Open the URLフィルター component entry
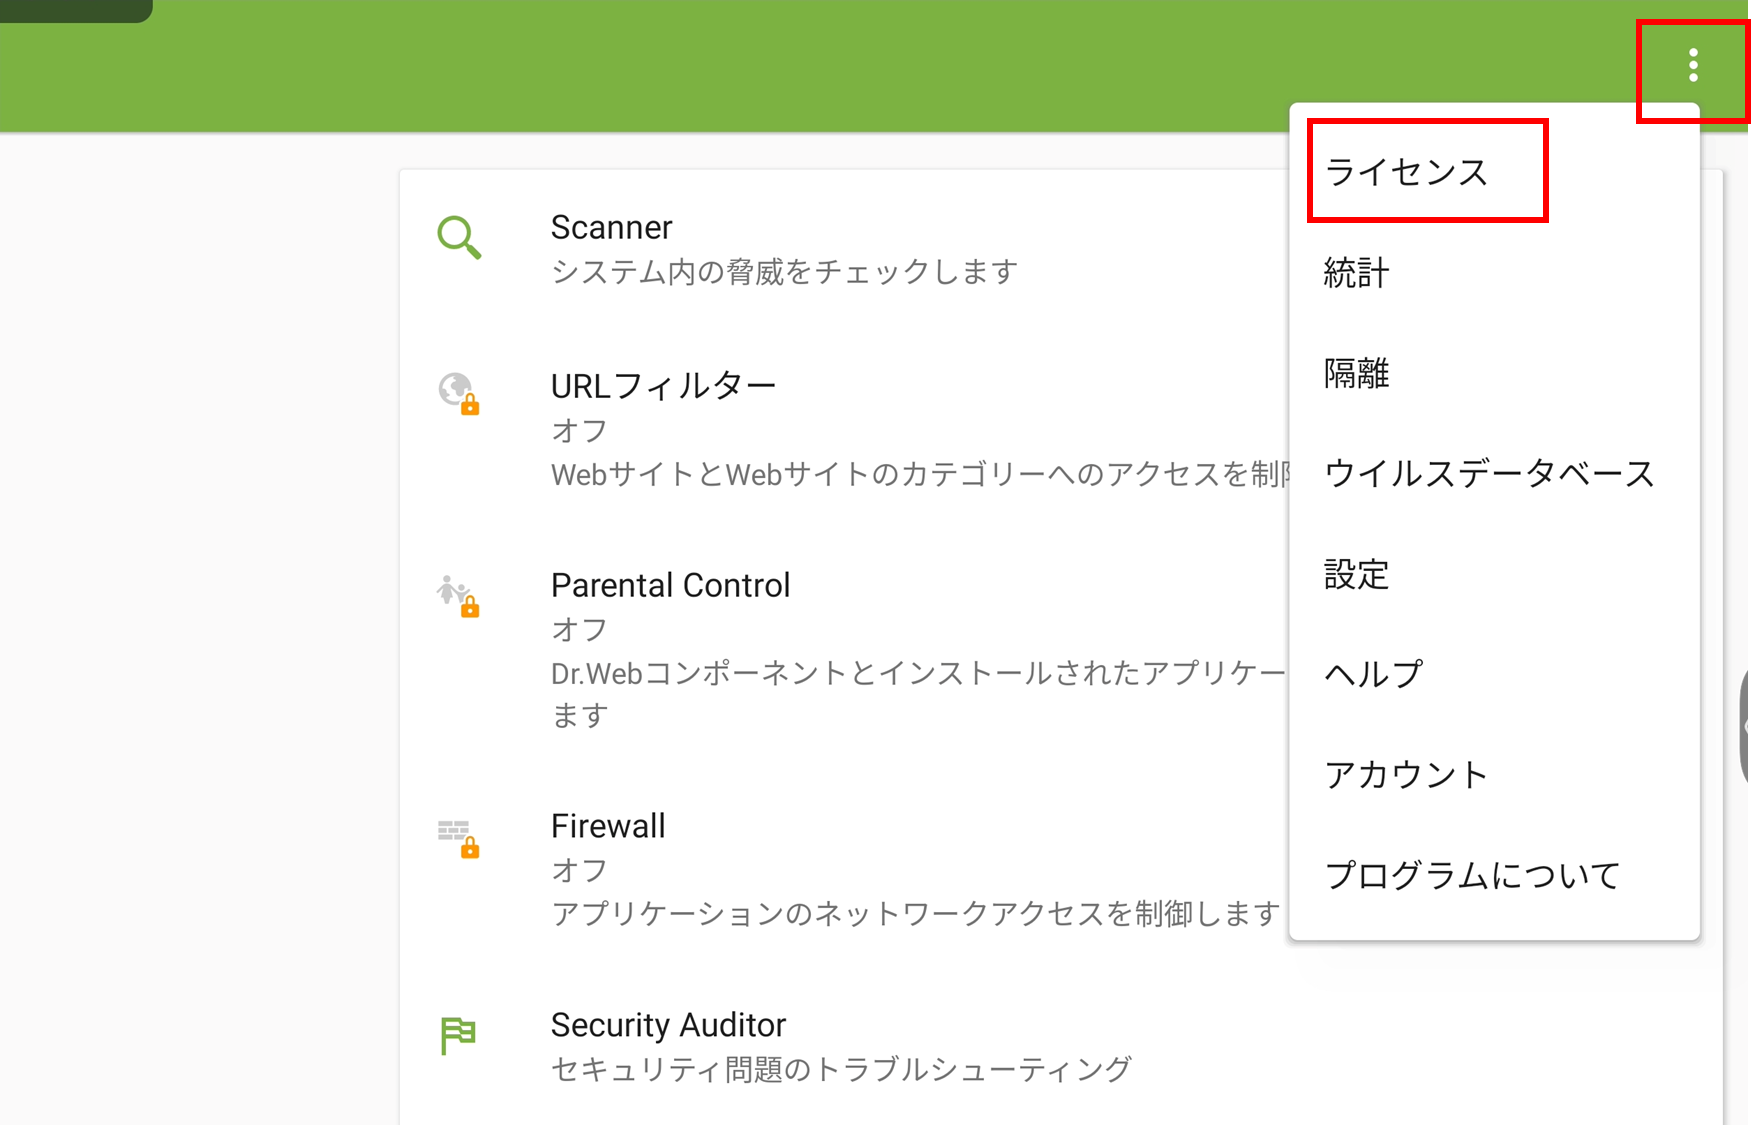 [663, 386]
